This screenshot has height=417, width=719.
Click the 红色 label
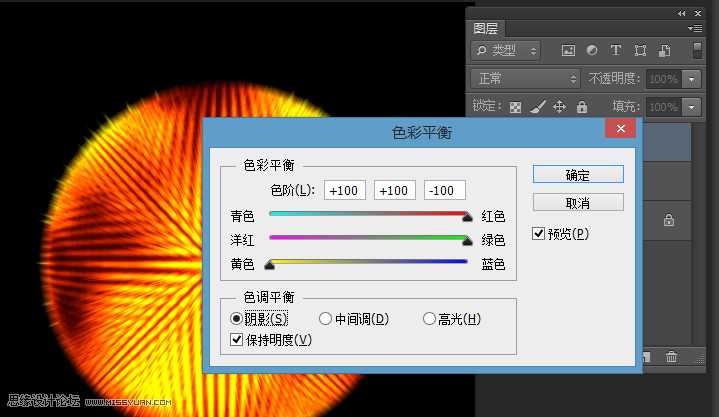[493, 216]
